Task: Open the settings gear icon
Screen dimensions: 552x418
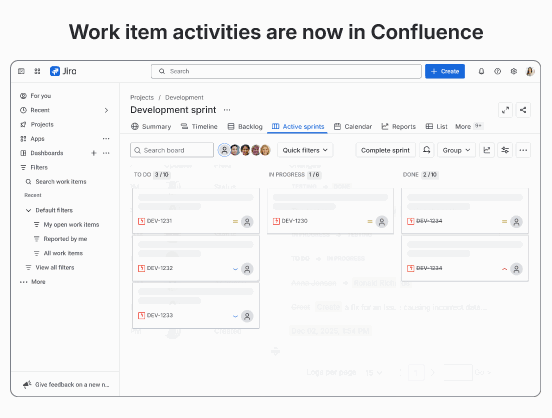Action: pos(514,71)
